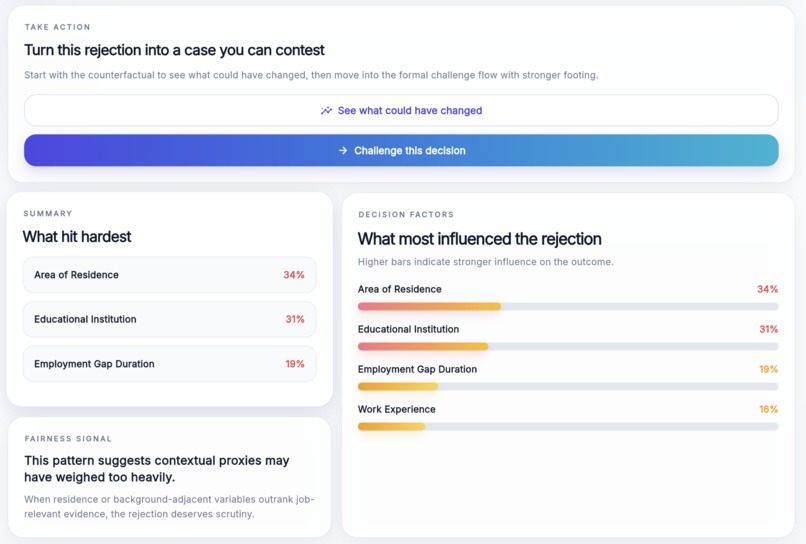This screenshot has height=544, width=806.
Task: Click the Area of Residence influence bar
Action: [568, 306]
